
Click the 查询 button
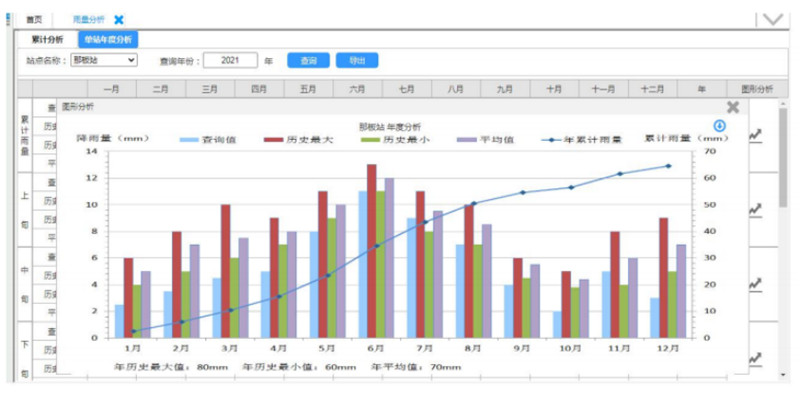(x=309, y=61)
